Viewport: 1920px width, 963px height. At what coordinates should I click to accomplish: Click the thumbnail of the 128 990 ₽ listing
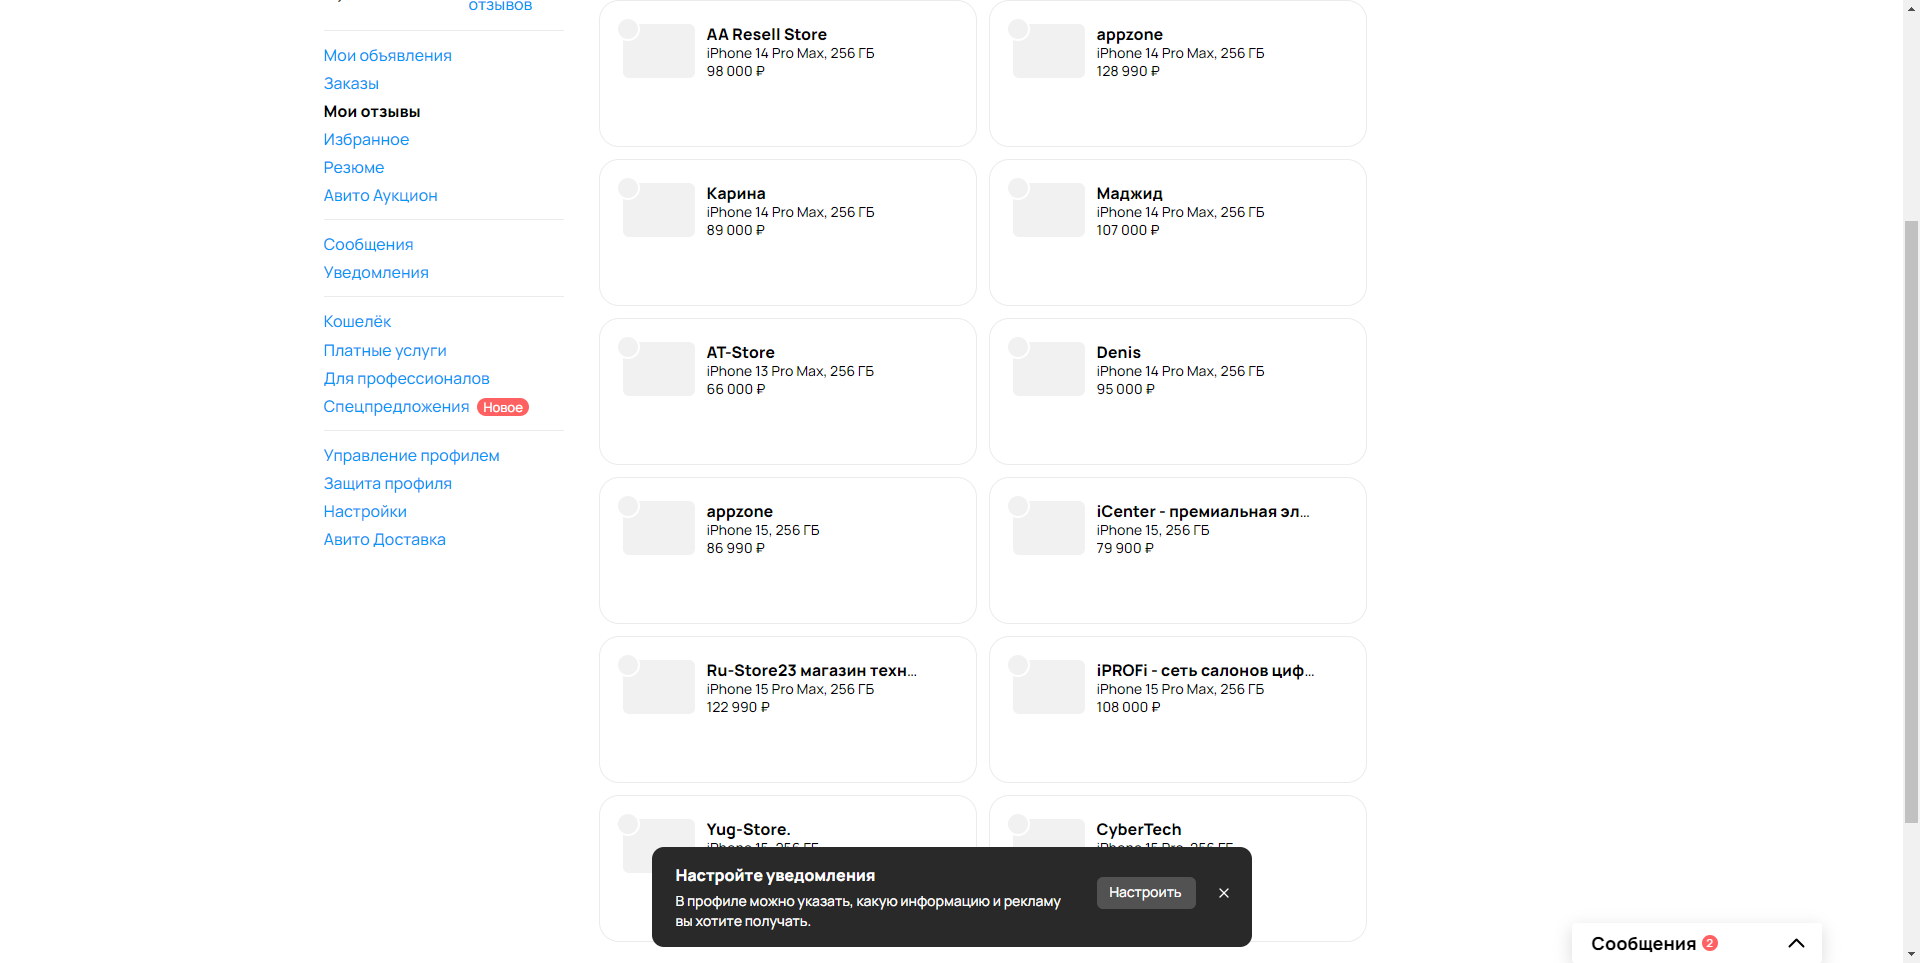point(1049,51)
